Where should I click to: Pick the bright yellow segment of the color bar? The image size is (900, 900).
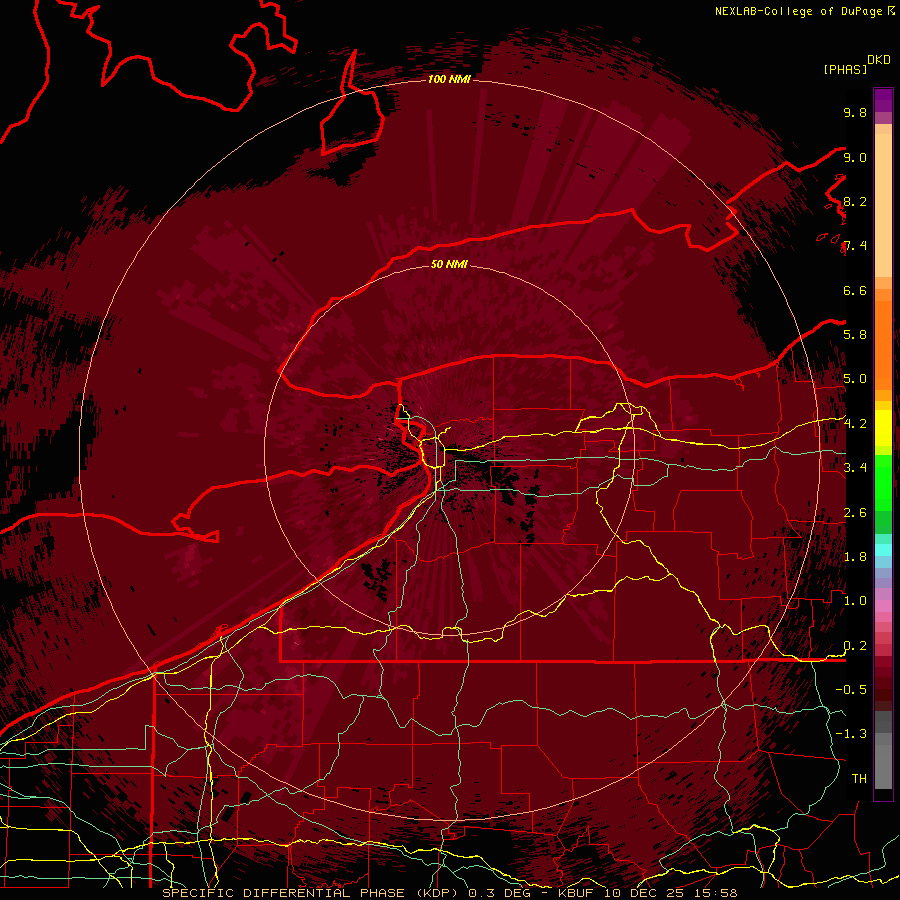pos(883,428)
